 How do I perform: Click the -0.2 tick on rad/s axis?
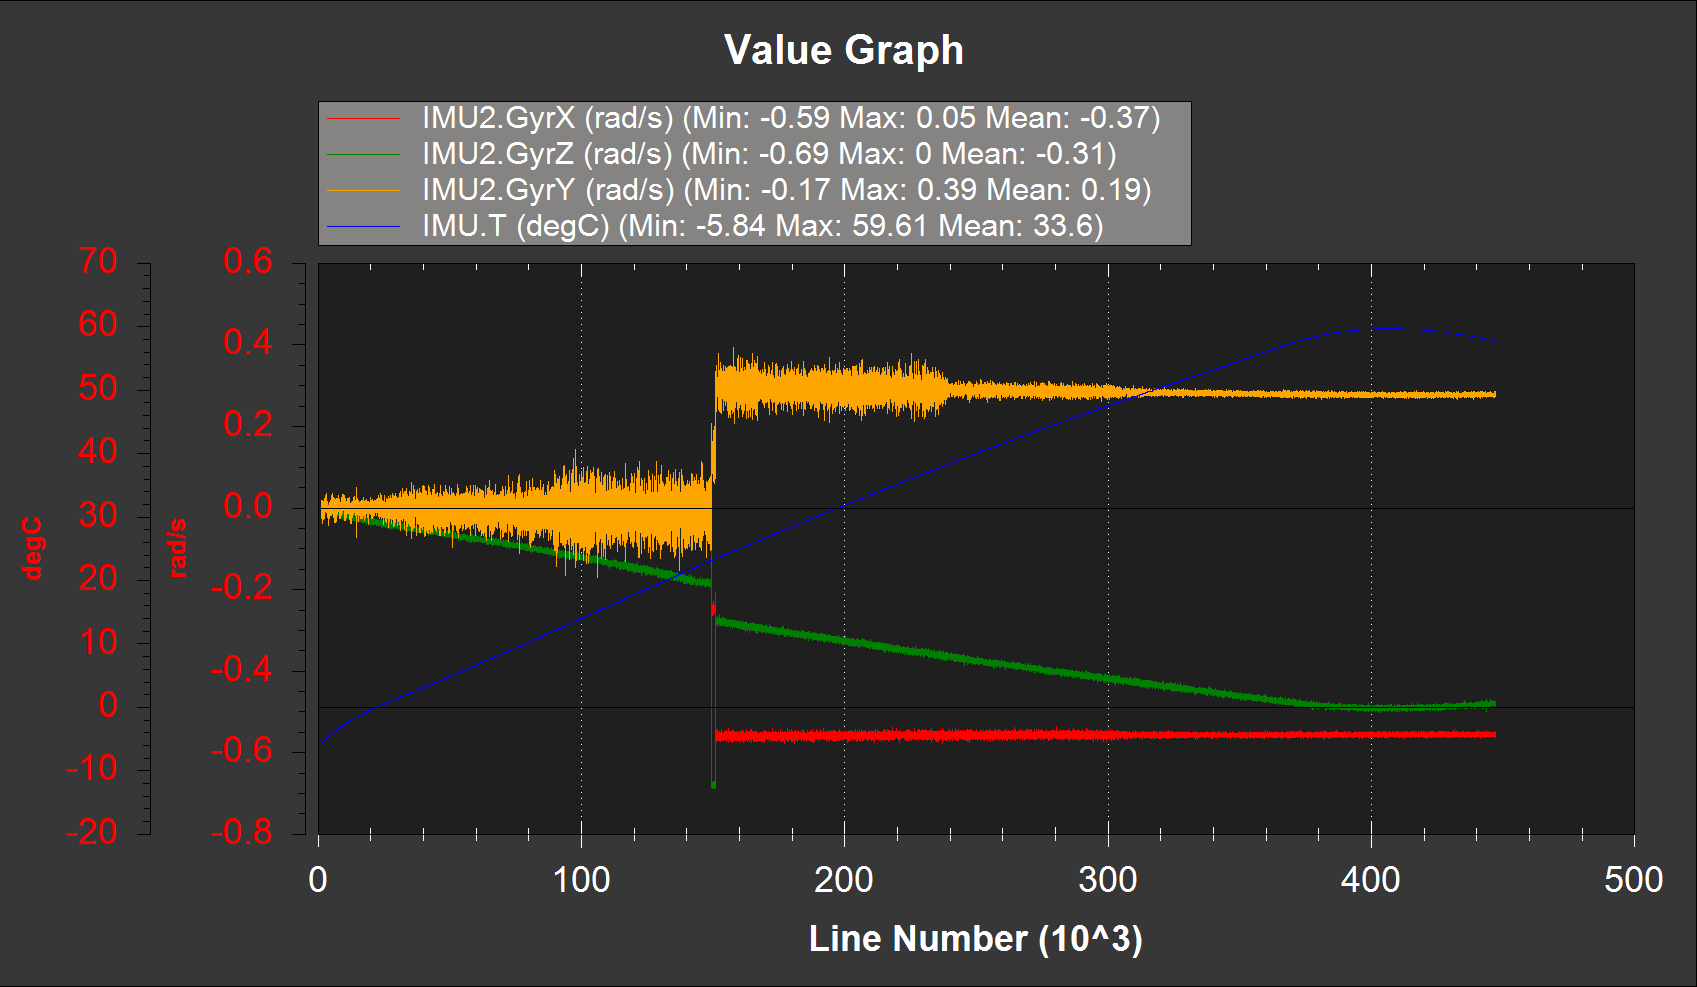point(242,588)
